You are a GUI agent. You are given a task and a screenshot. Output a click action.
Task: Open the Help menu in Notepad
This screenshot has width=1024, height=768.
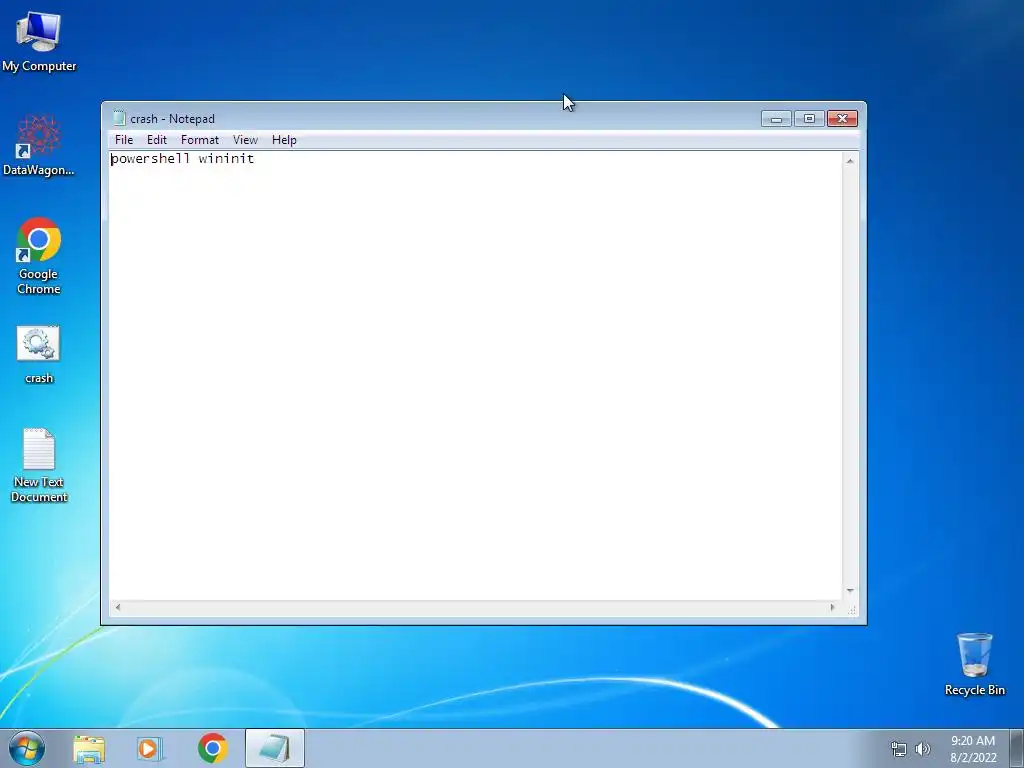(284, 140)
